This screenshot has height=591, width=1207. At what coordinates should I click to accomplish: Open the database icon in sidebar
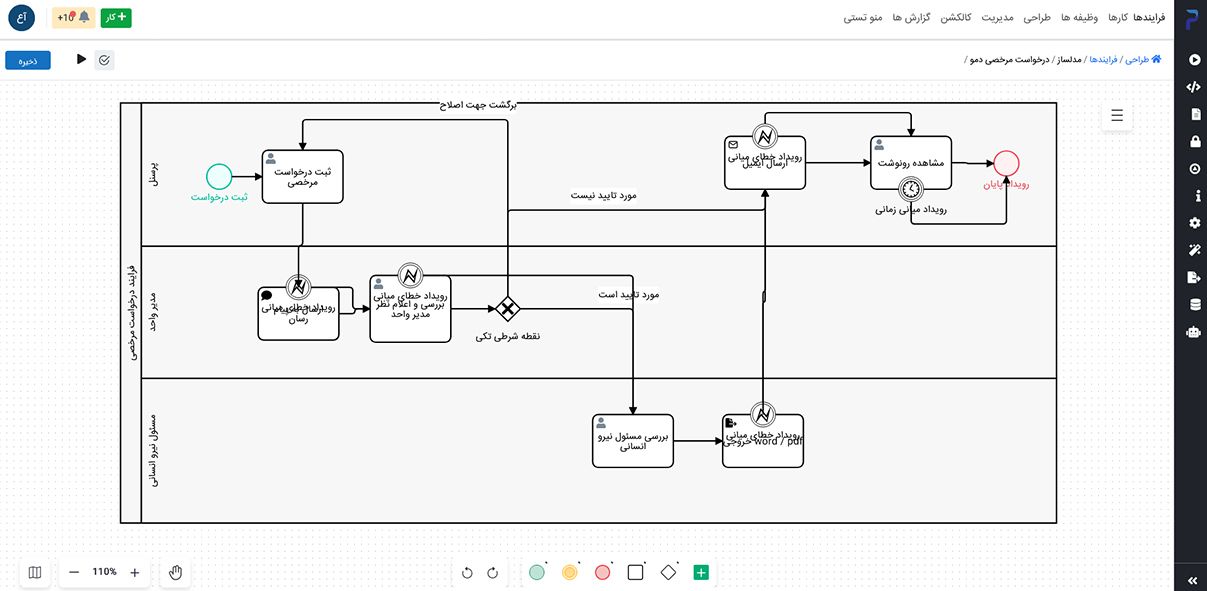[x=1193, y=305]
